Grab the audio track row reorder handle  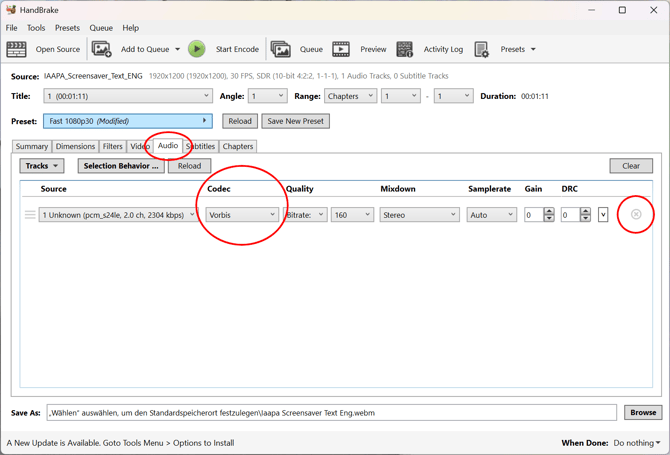(x=30, y=214)
